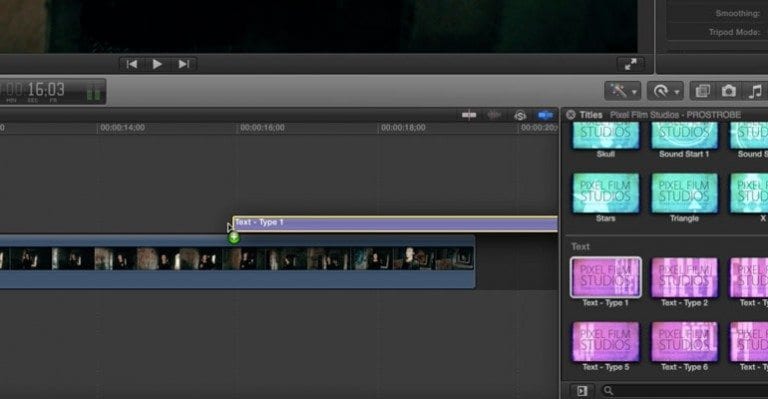The width and height of the screenshot is (768, 399).
Task: Toggle snapping in the timeline
Action: tap(545, 116)
